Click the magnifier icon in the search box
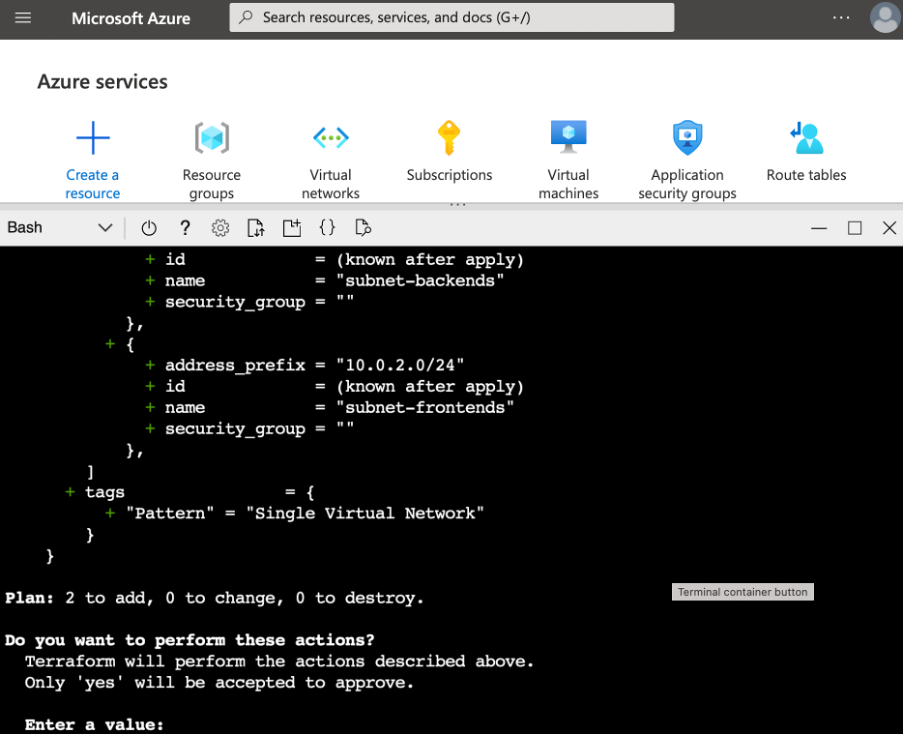This screenshot has height=734, width=904. [x=246, y=17]
